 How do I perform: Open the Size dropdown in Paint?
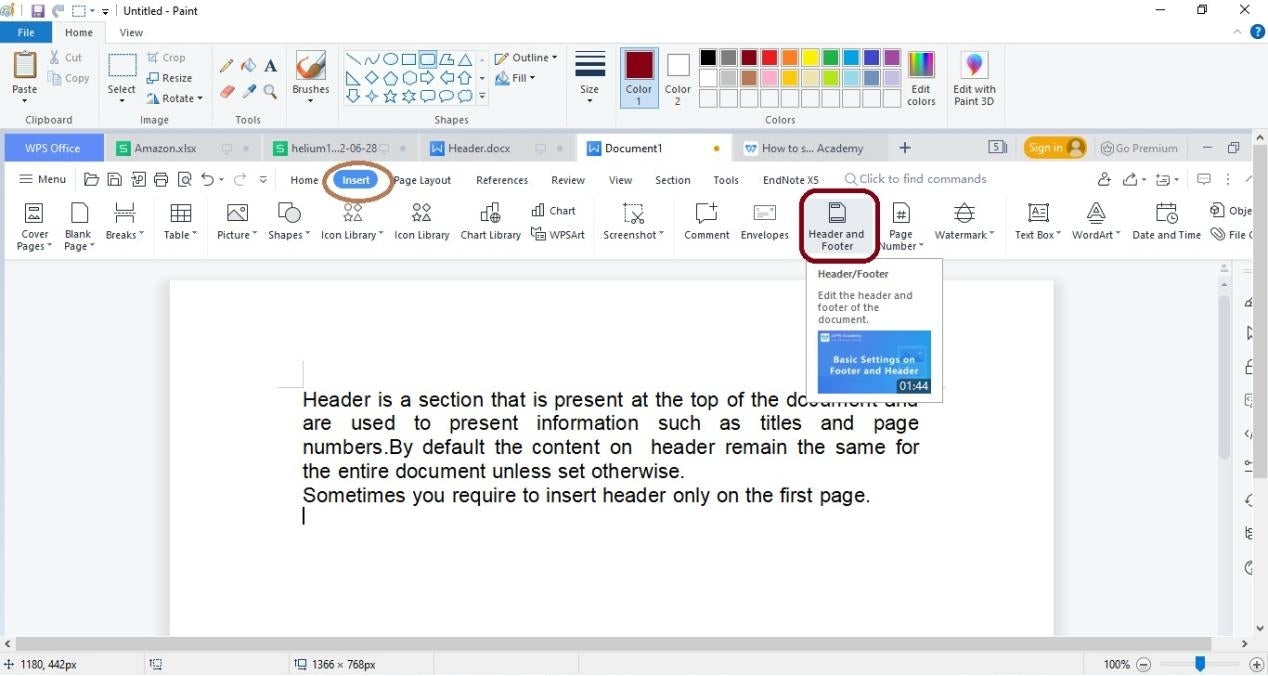coord(589,75)
